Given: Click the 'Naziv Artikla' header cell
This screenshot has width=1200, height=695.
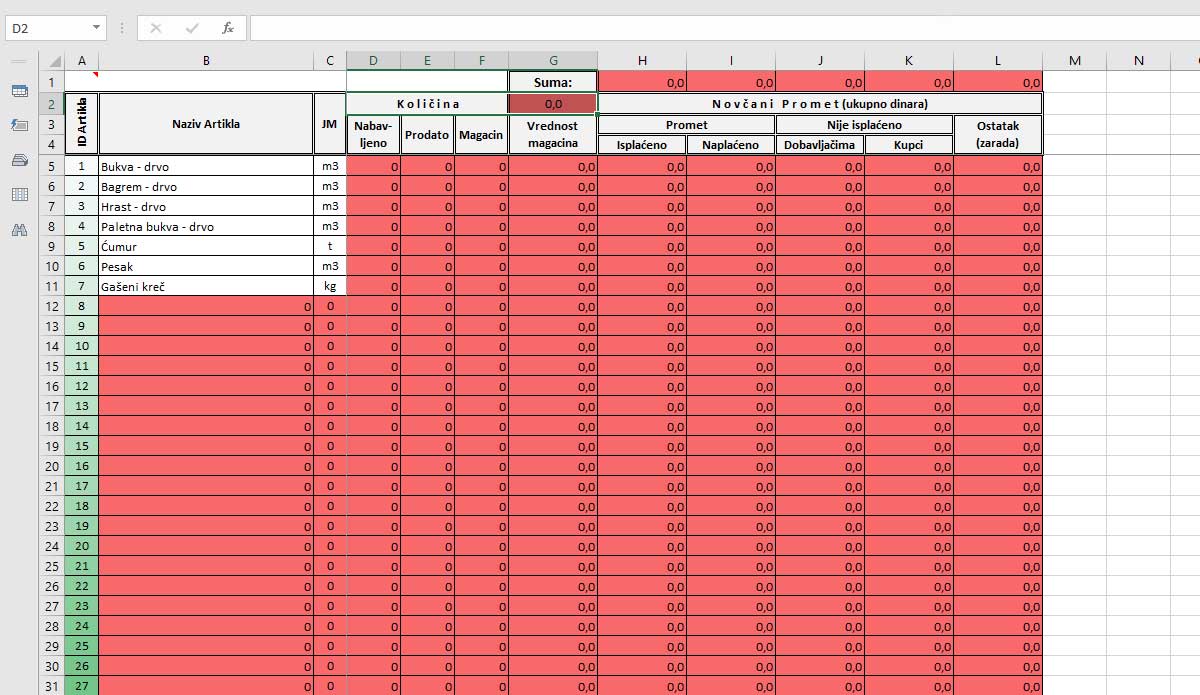Looking at the screenshot, I should tap(205, 124).
